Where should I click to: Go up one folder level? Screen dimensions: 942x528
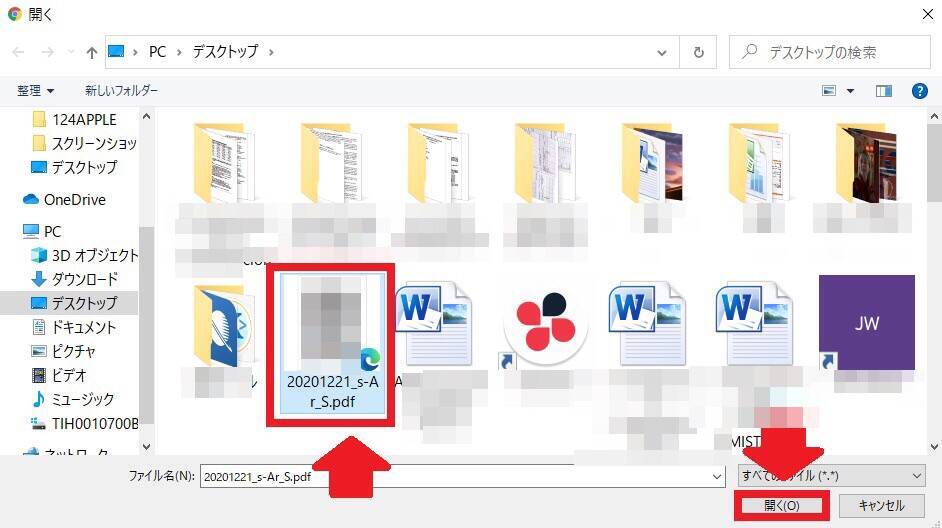click(x=91, y=52)
